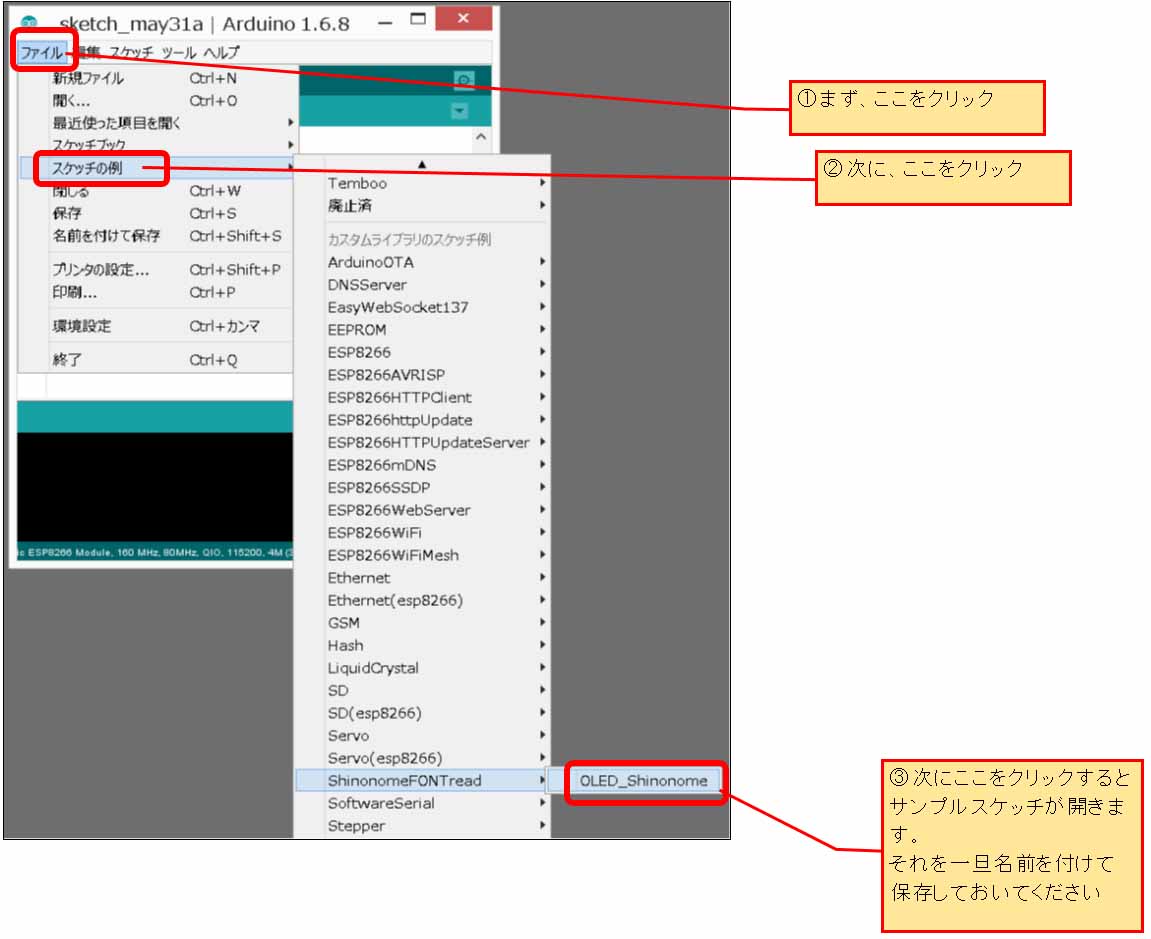Open SD(esp8266) examples entry
The height and width of the screenshot is (939, 1151).
coord(422,713)
